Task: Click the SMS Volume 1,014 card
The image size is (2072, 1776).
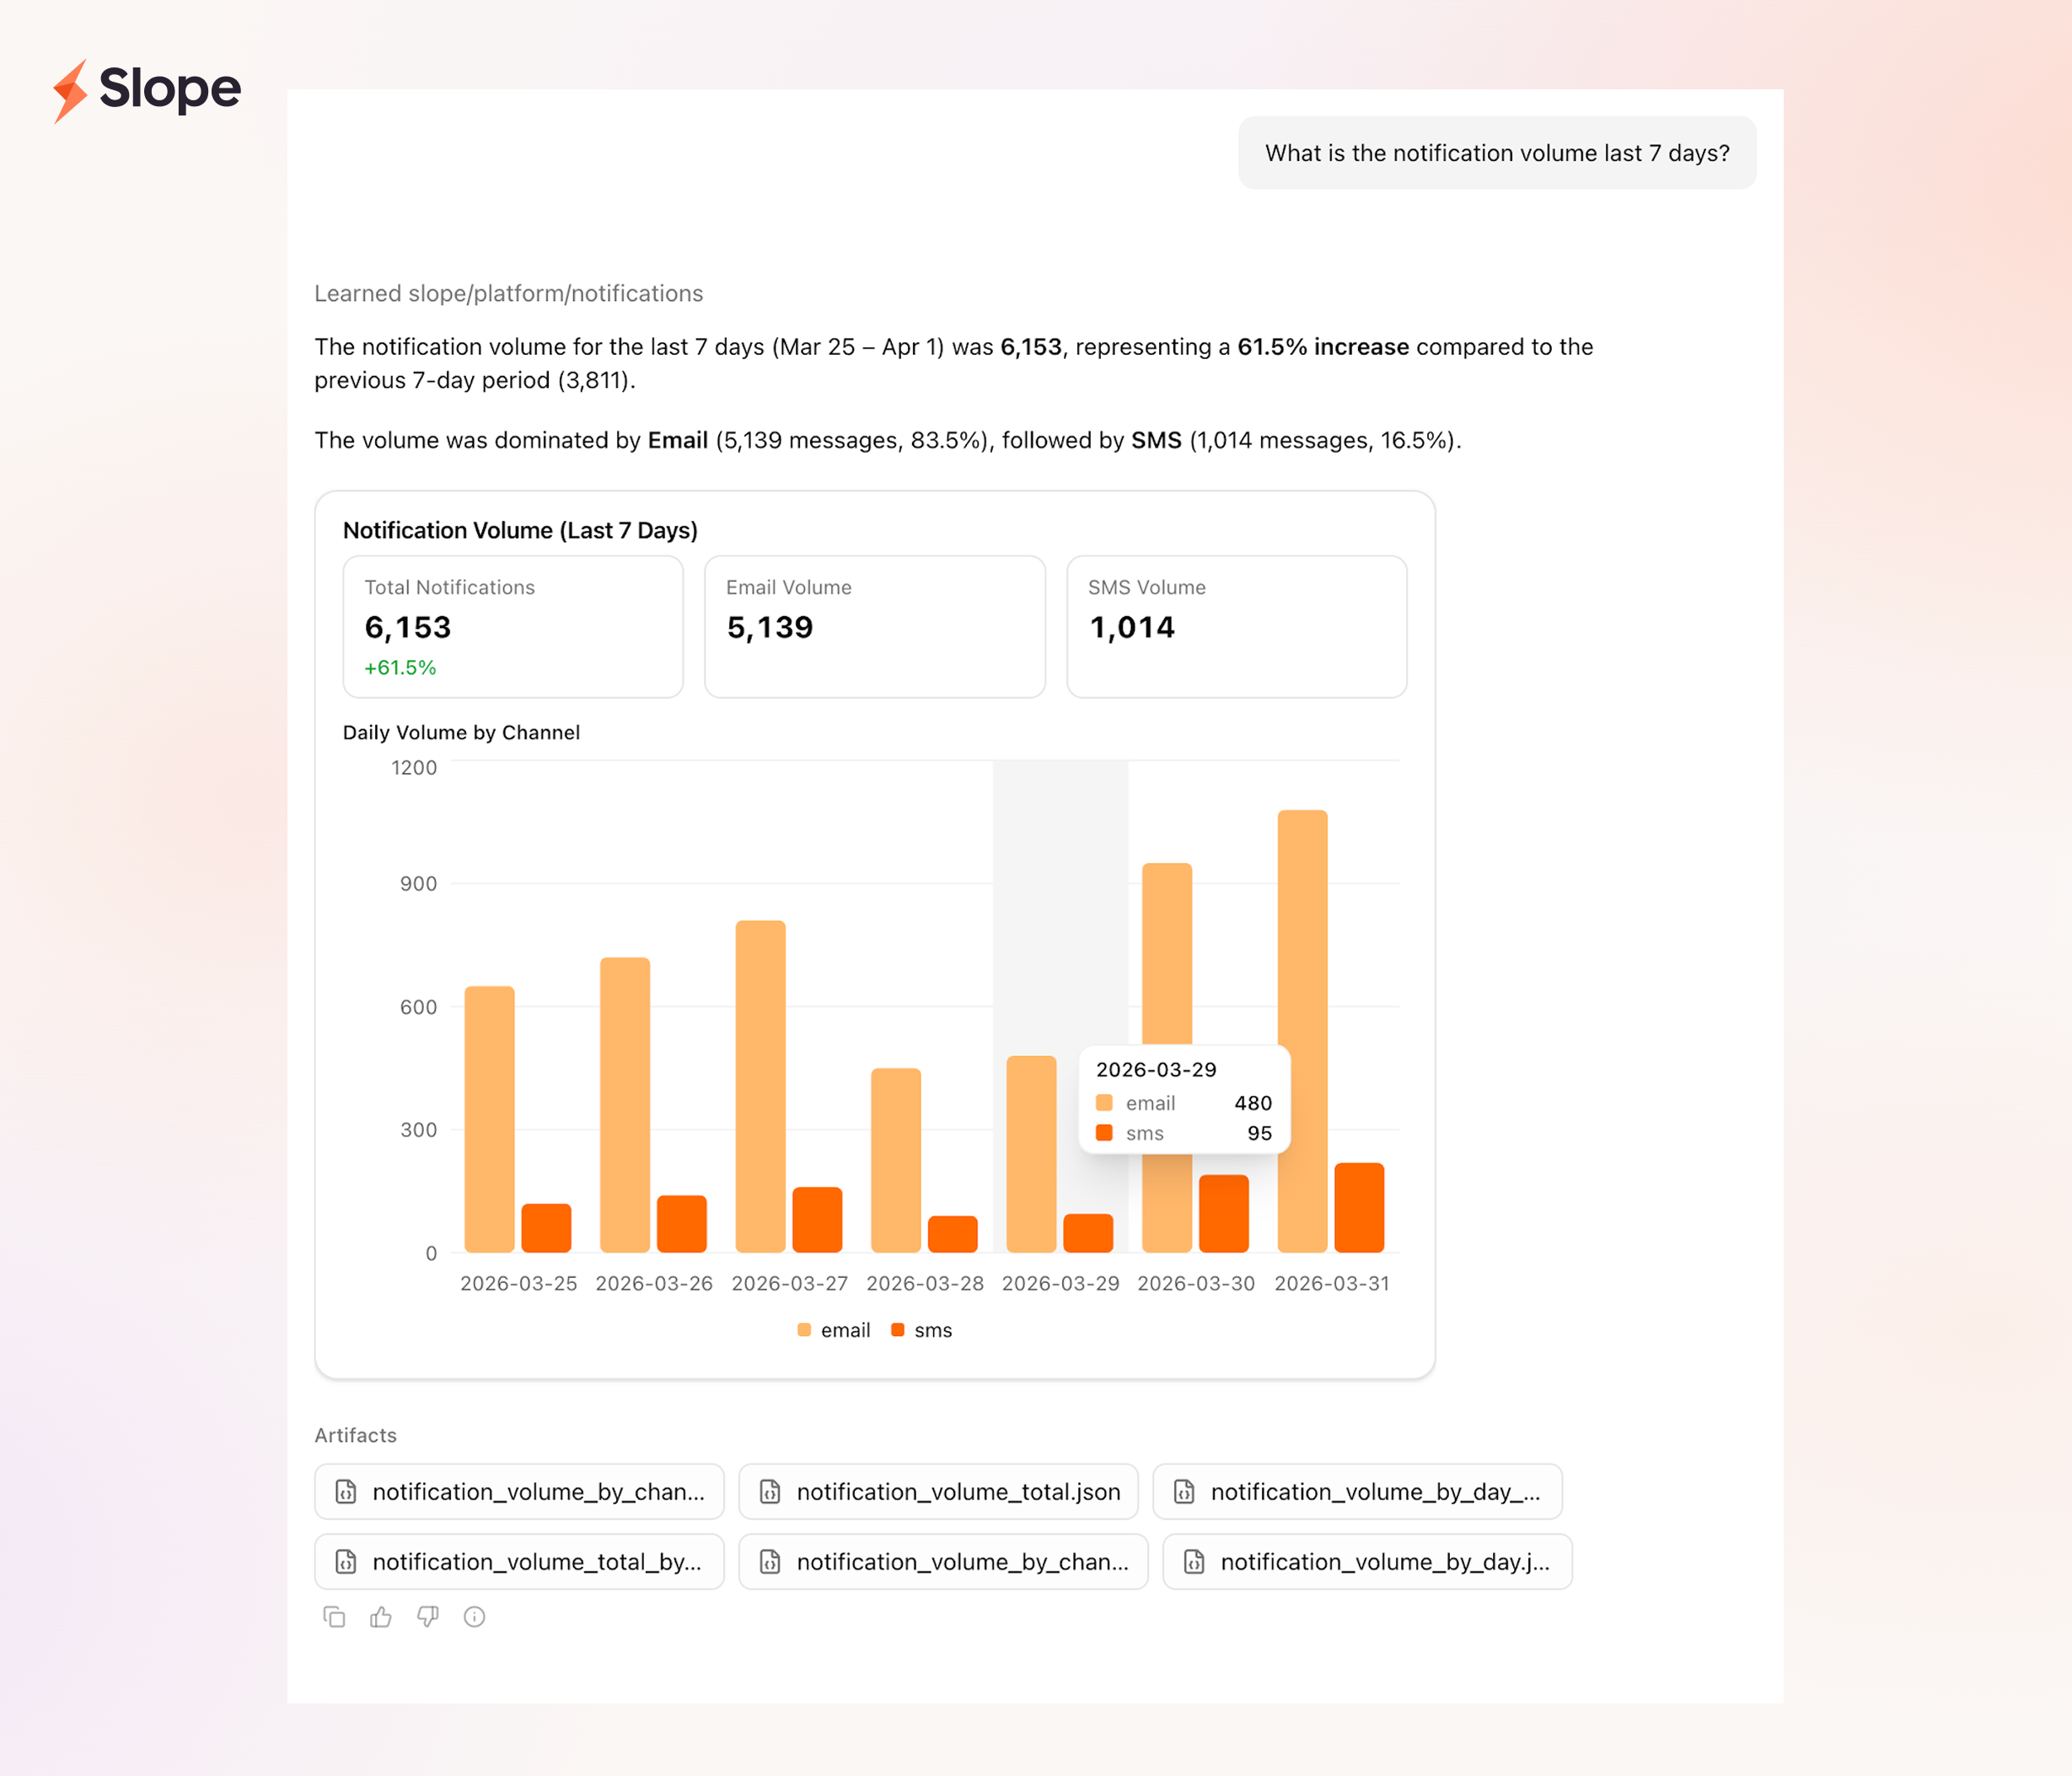Action: coord(1236,627)
